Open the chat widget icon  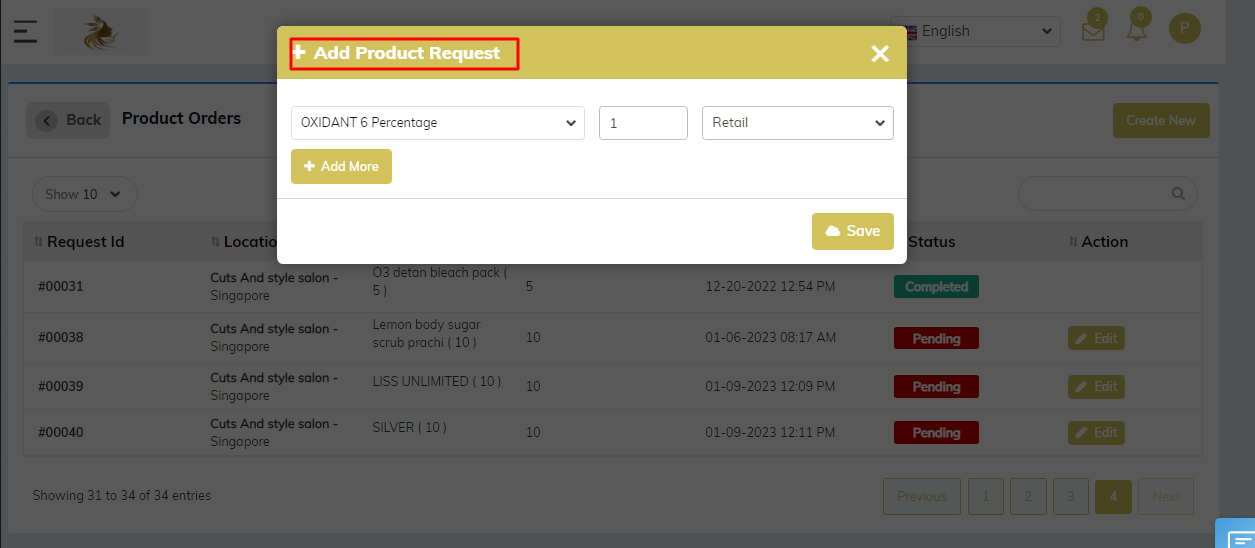[x=1235, y=534]
